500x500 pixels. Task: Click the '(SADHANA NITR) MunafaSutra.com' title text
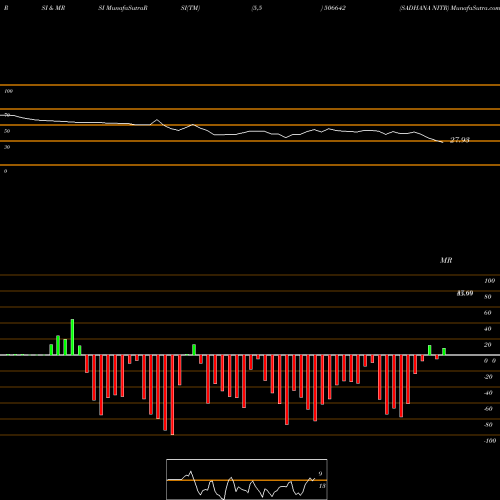click(x=449, y=8)
